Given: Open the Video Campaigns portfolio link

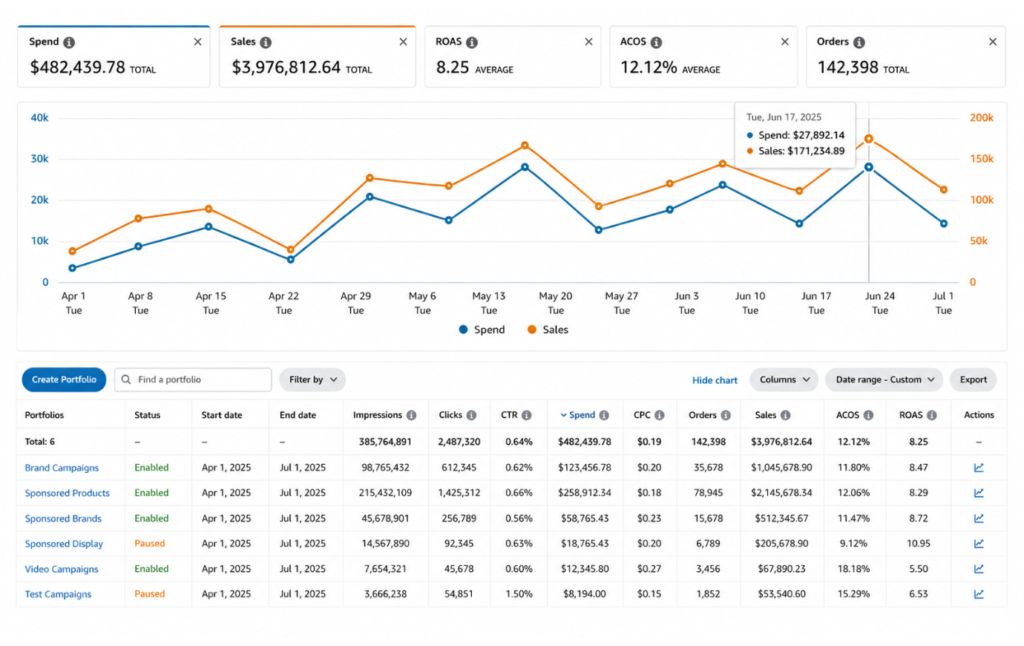Looking at the screenshot, I should (x=61, y=569).
